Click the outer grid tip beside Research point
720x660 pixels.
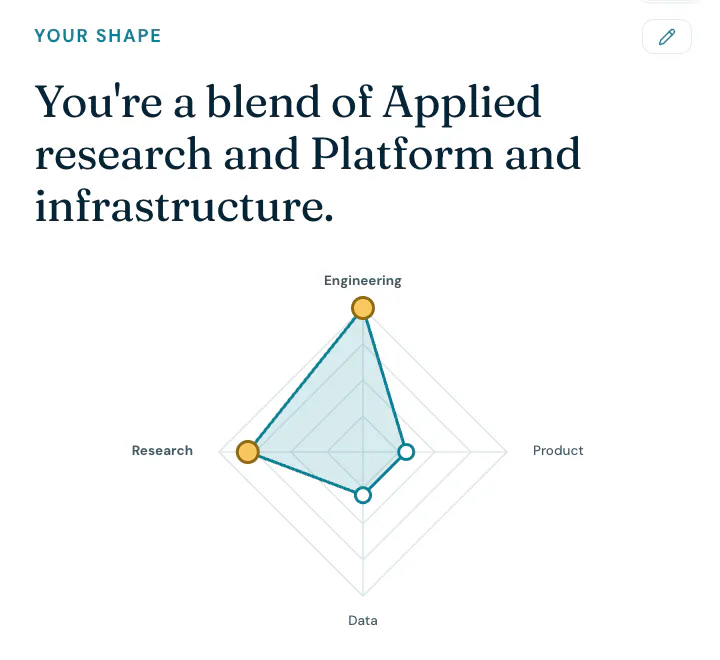click(219, 452)
